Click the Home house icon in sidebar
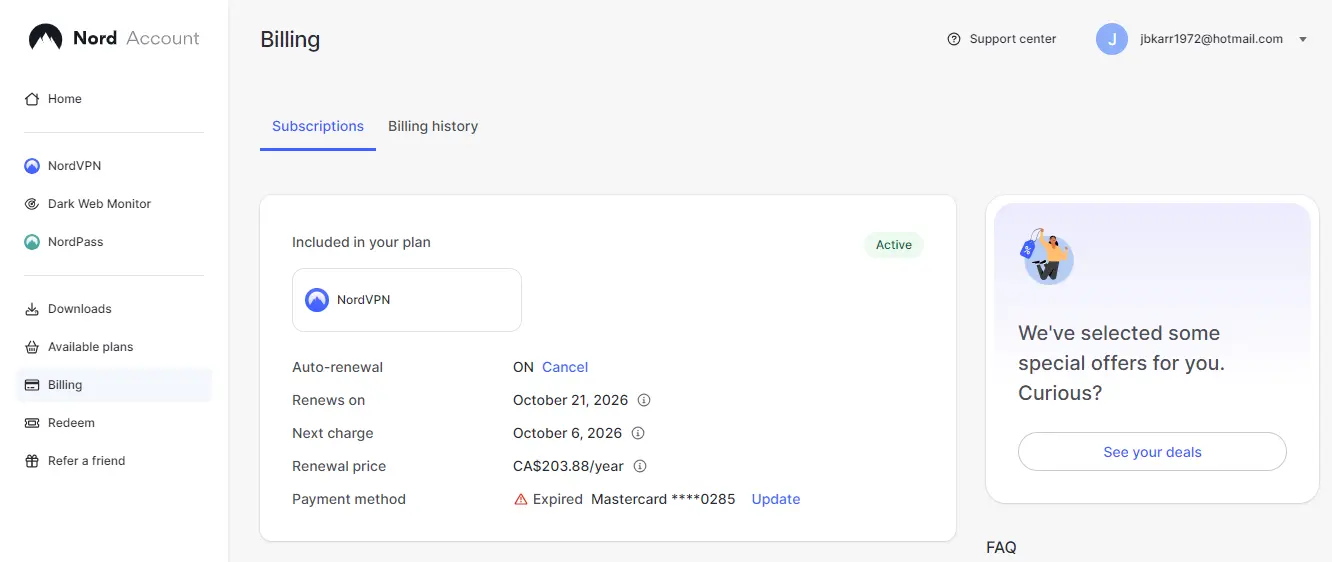Screen dimensions: 1332x562 32,99
